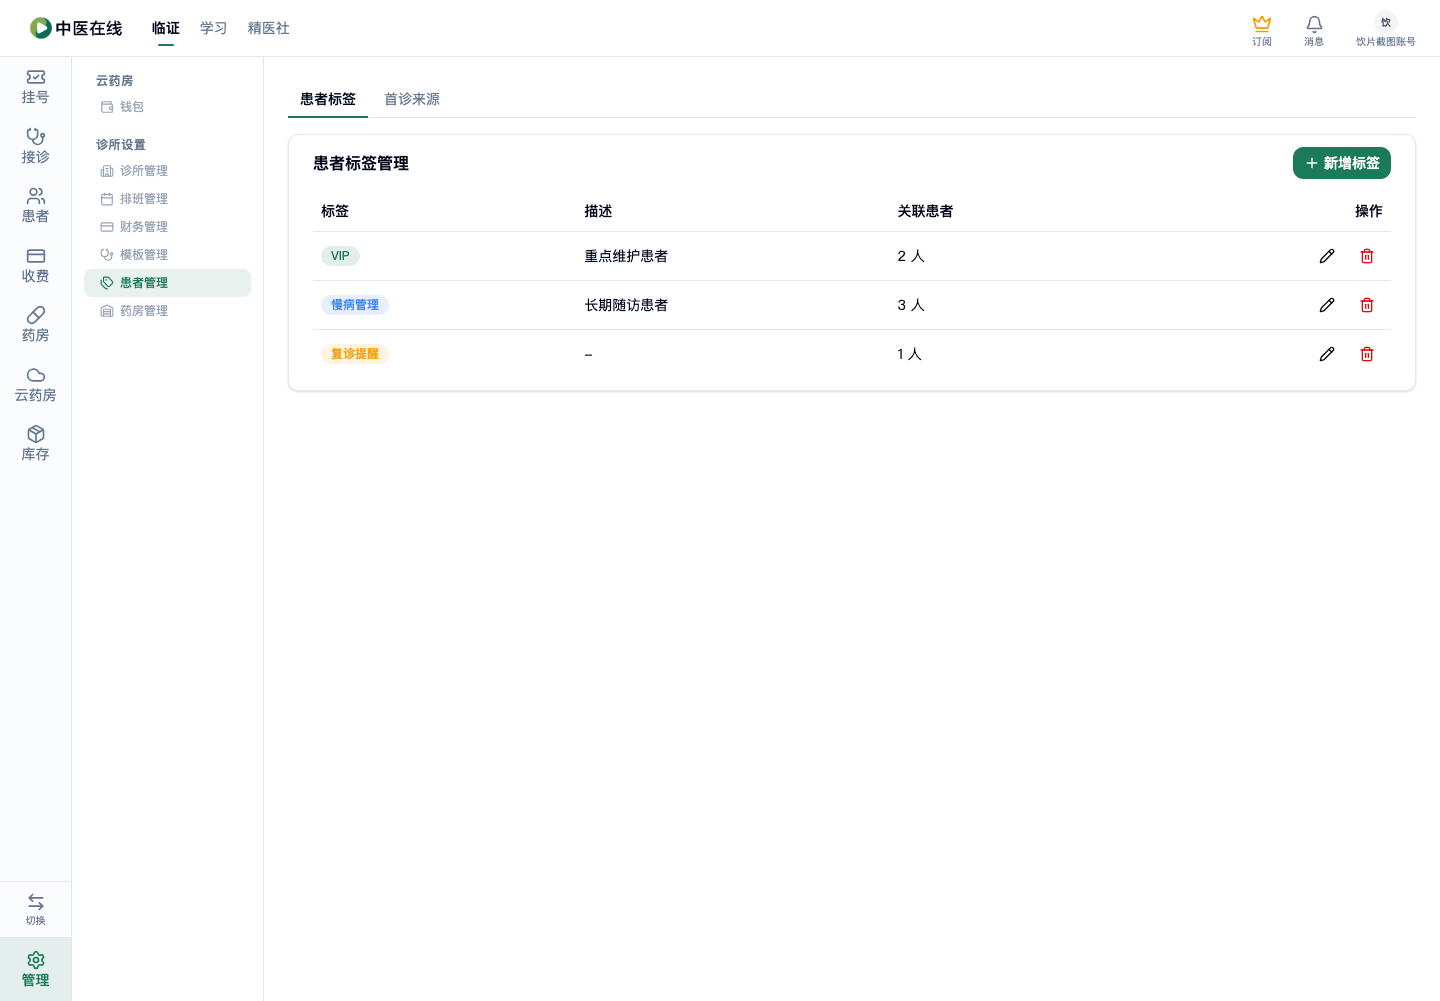
Task: Open 钱包 in the 云药房 menu
Action: click(x=167, y=107)
